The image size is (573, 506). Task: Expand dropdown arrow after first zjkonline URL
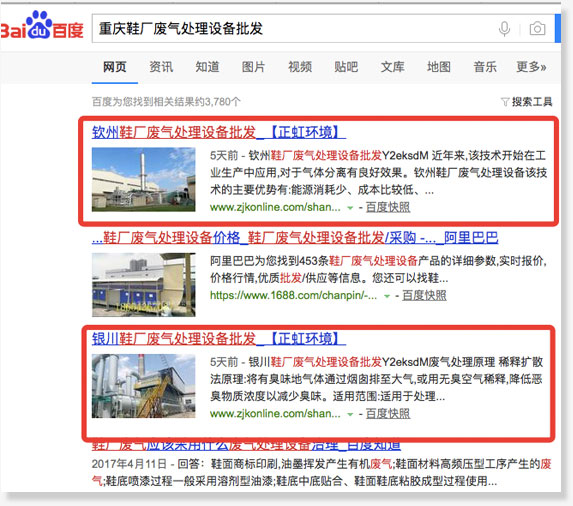[350, 208]
